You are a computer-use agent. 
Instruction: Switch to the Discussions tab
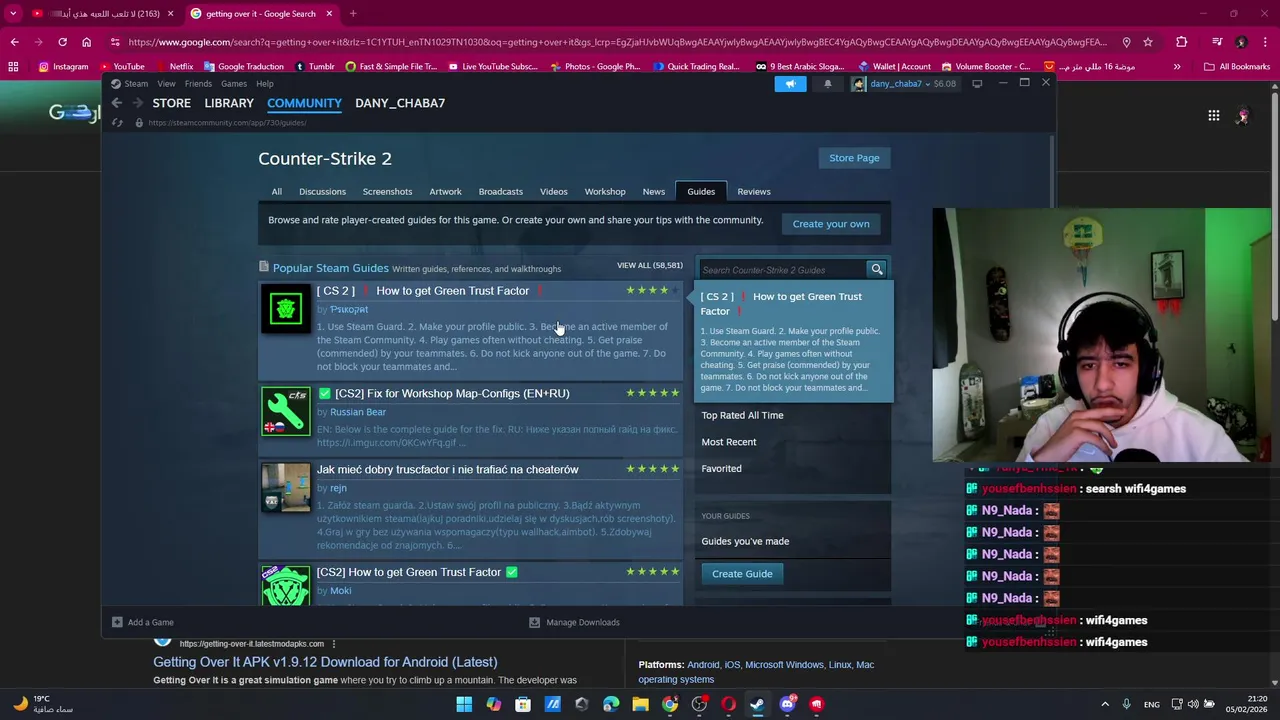(x=322, y=191)
